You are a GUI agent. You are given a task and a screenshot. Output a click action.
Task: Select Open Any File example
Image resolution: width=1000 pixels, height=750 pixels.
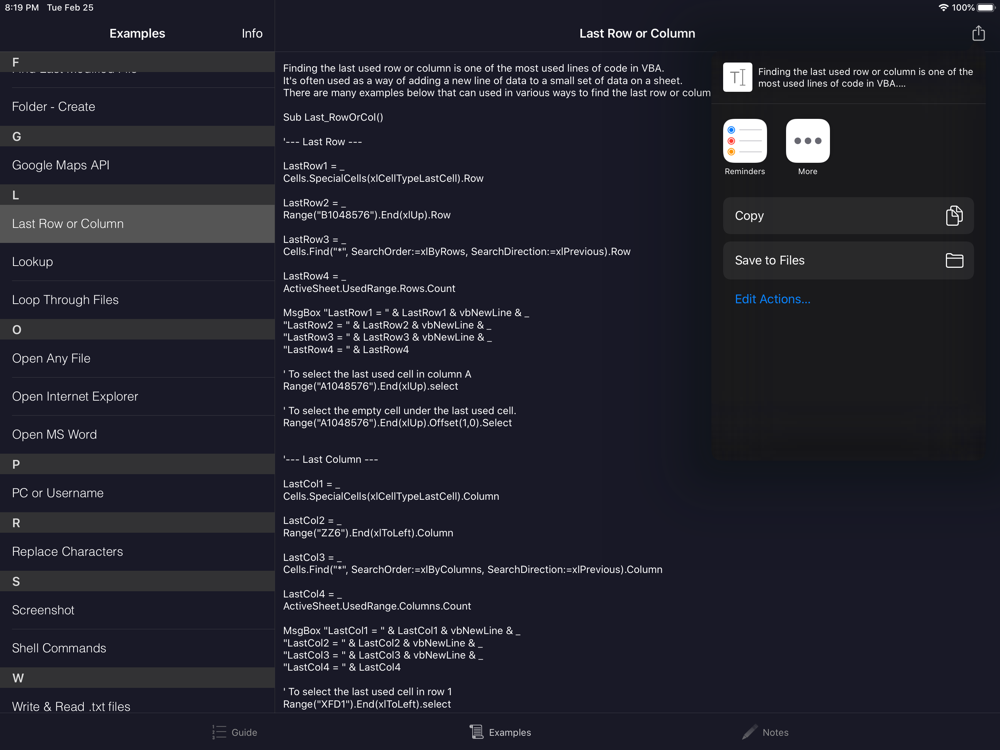(x=137, y=358)
